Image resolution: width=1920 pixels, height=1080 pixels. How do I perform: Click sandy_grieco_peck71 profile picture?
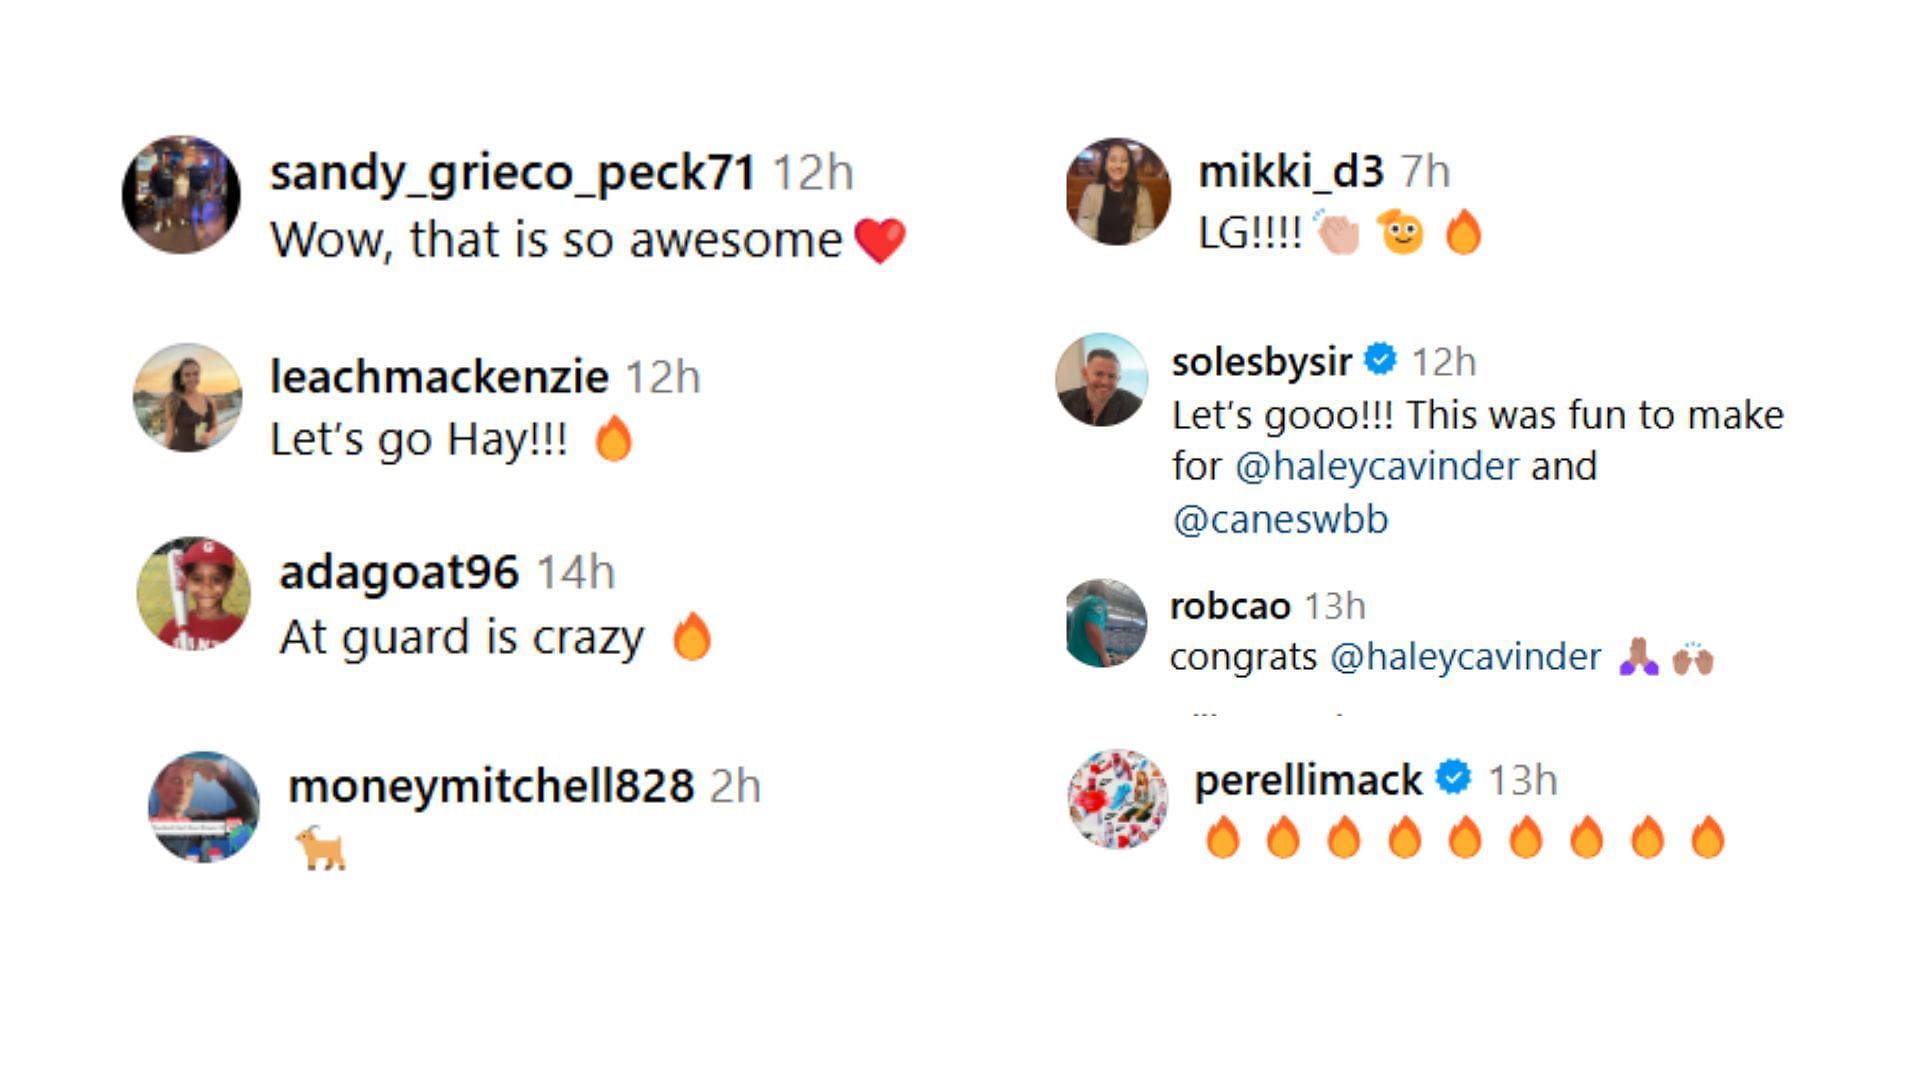coord(181,195)
